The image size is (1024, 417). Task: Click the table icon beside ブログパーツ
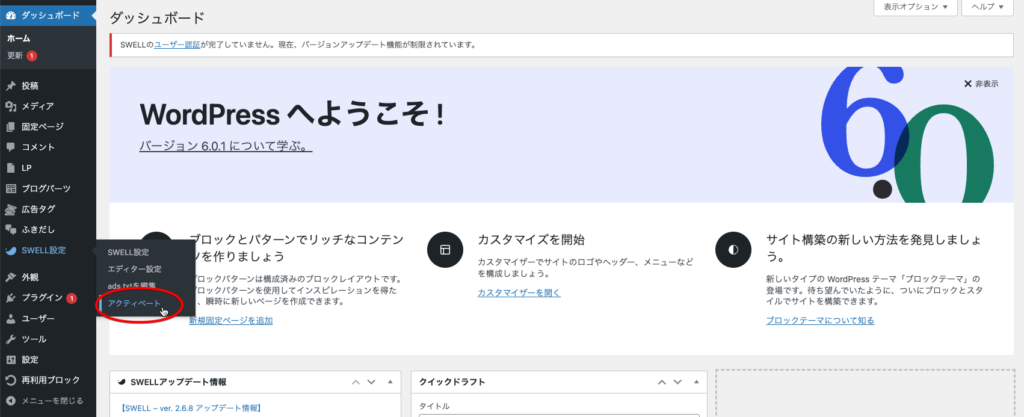point(10,189)
